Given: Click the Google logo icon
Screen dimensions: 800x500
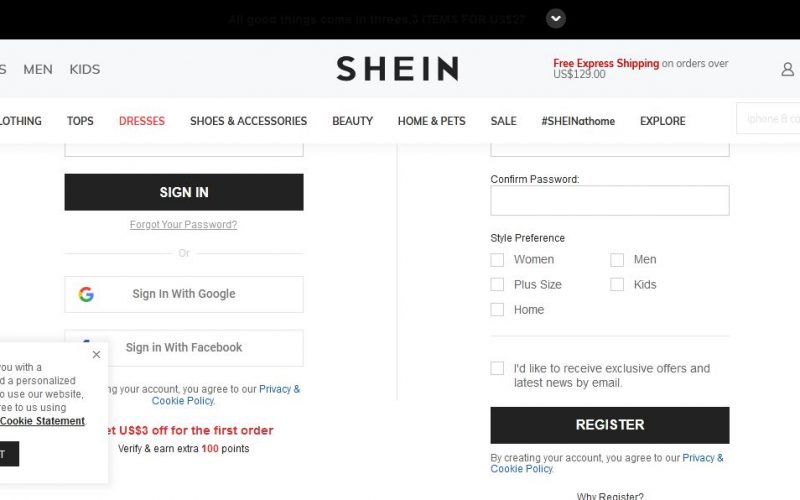Looking at the screenshot, I should (86, 294).
